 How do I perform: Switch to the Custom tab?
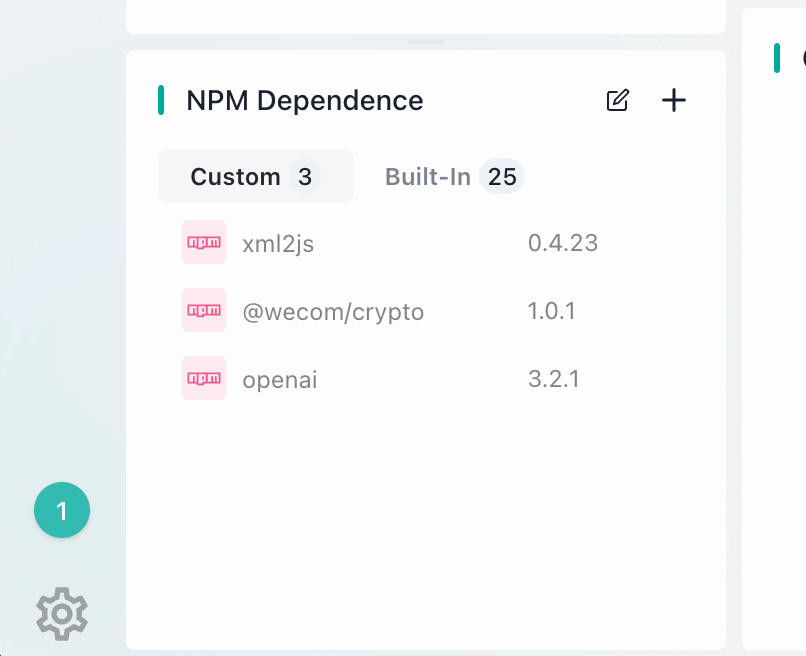click(x=255, y=176)
